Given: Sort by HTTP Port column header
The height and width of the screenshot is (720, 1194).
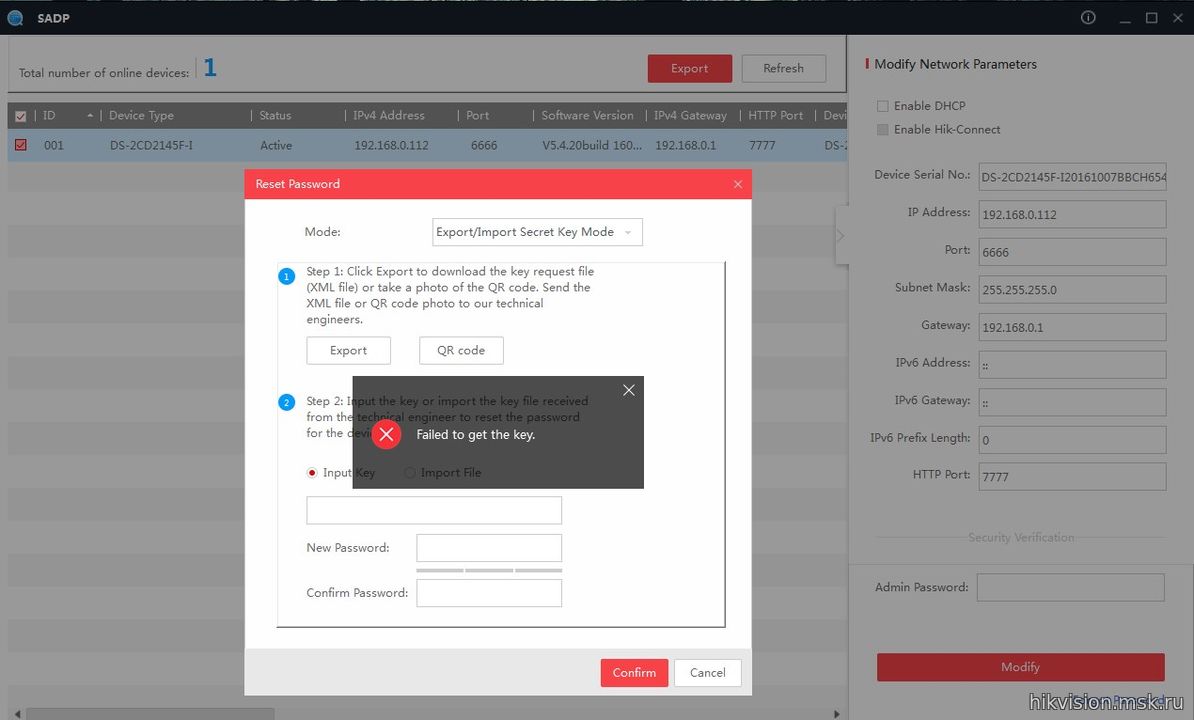Looking at the screenshot, I should [775, 116].
